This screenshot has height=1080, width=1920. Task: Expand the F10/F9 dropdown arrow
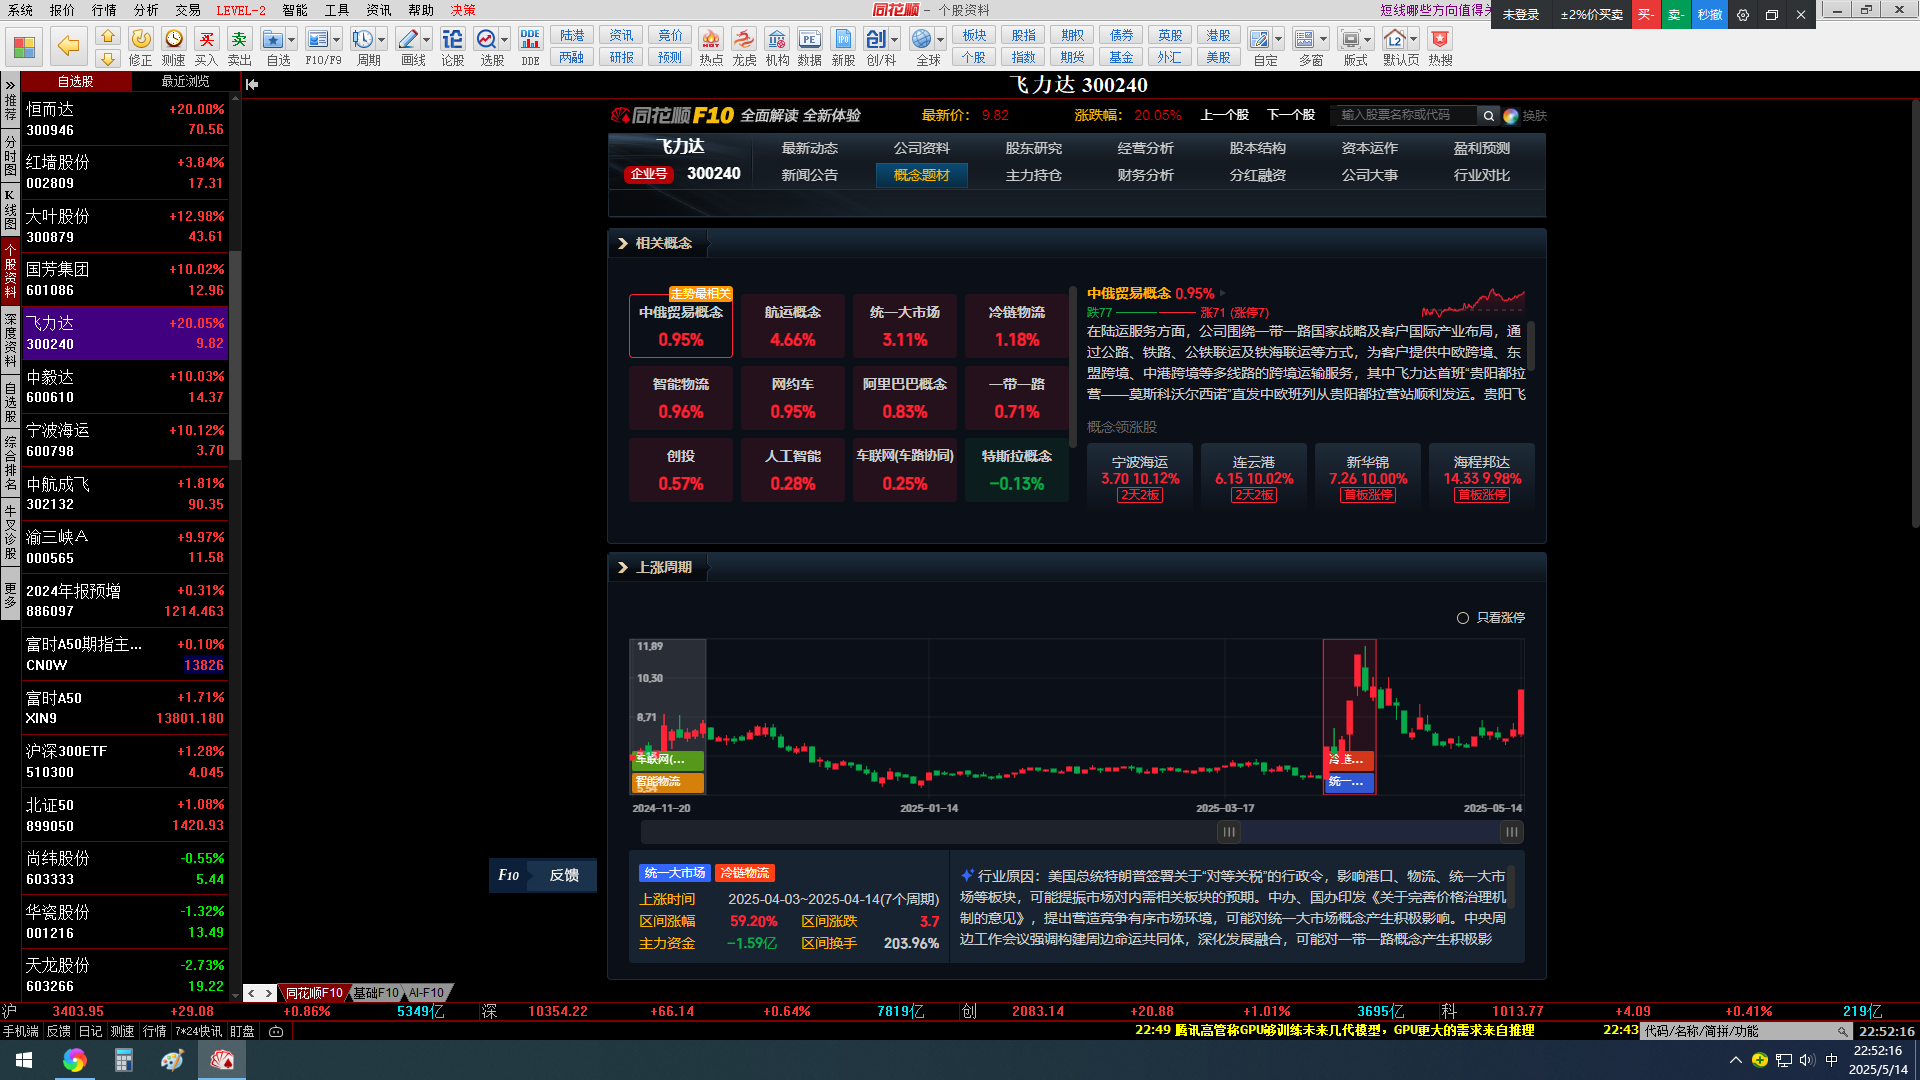[336, 40]
